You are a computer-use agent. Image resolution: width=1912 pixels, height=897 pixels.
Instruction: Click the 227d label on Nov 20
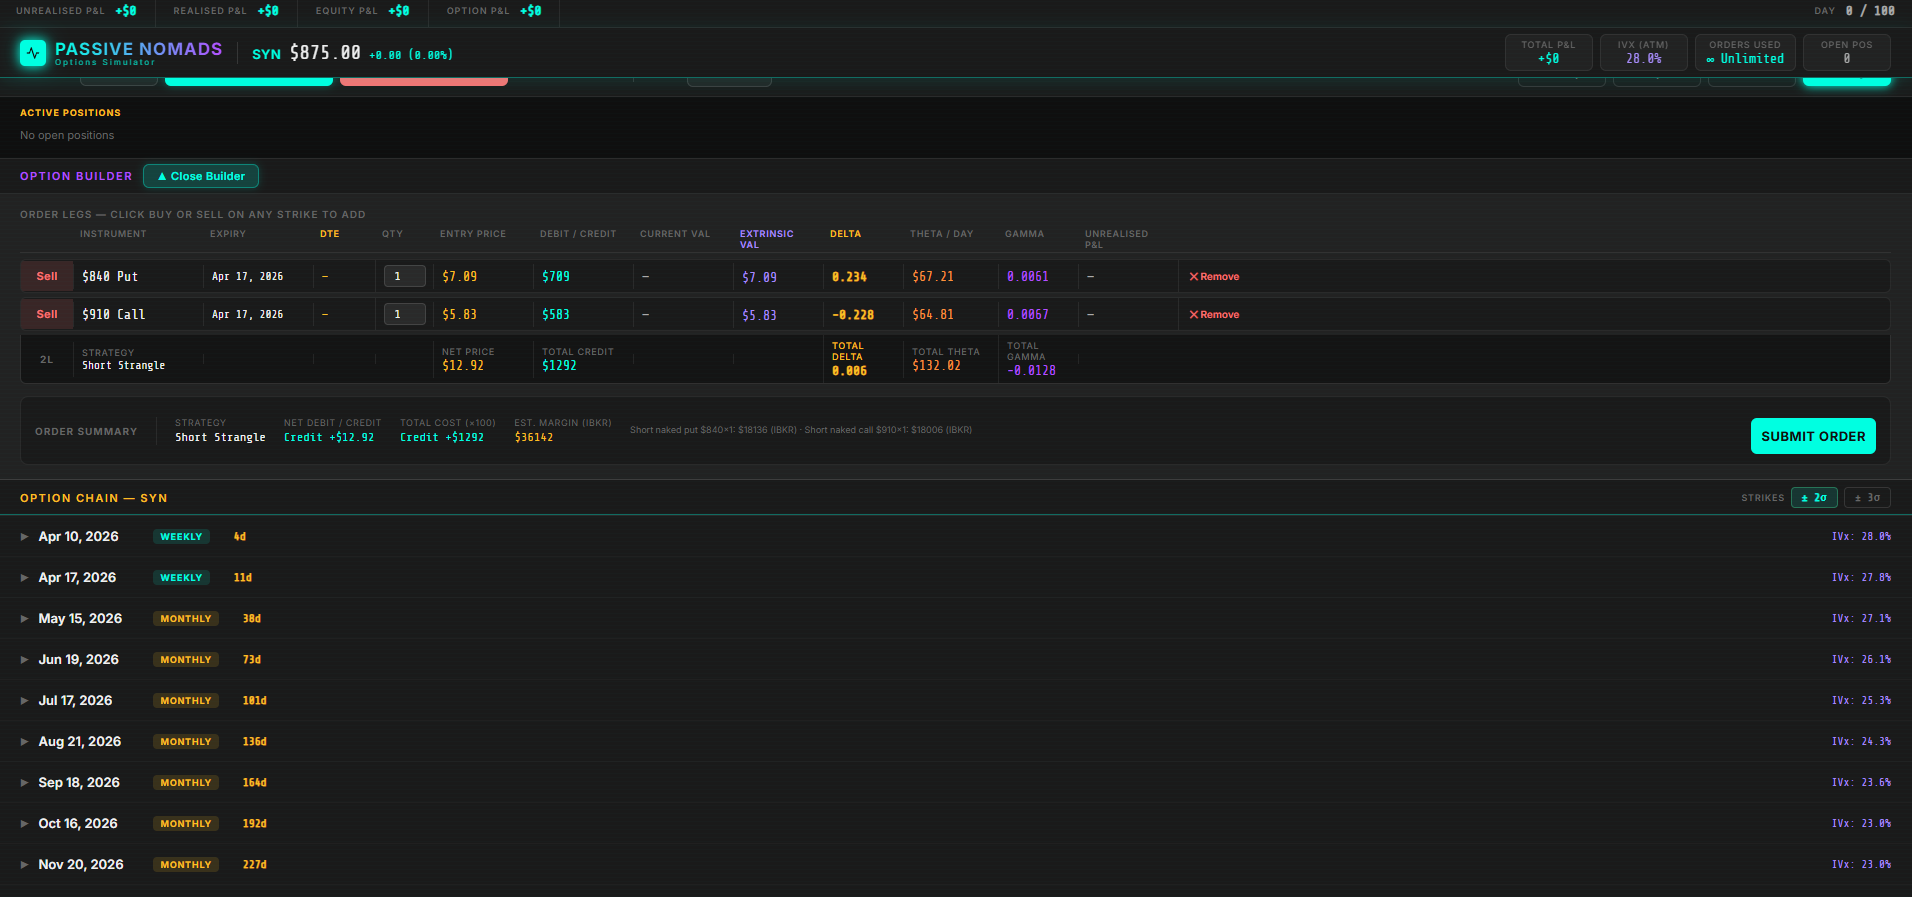254,865
